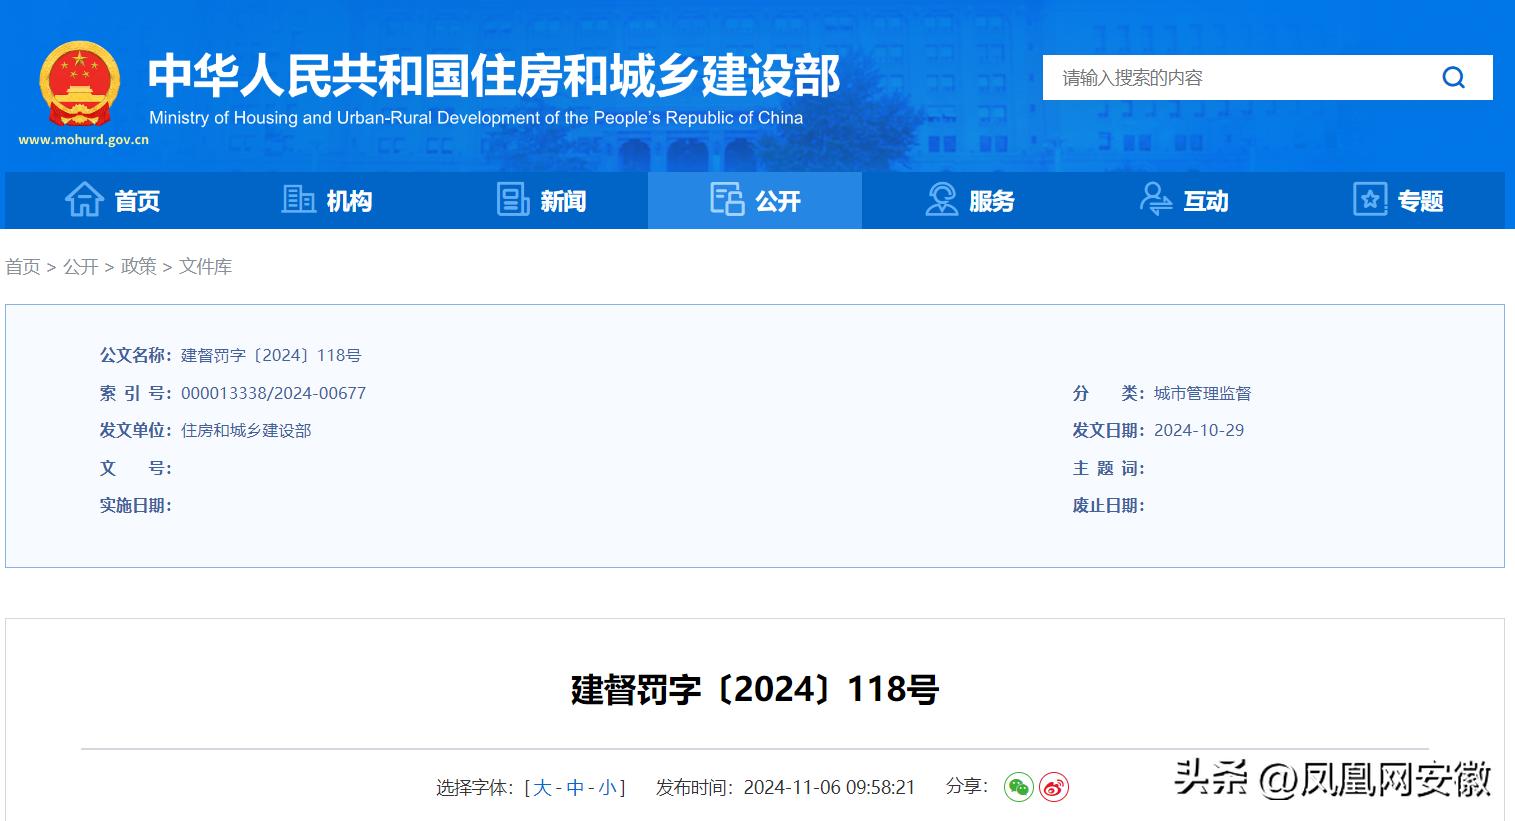Viewport: 1515px width, 821px height.
Task: Share the article via Weibo icon
Action: [x=1052, y=788]
